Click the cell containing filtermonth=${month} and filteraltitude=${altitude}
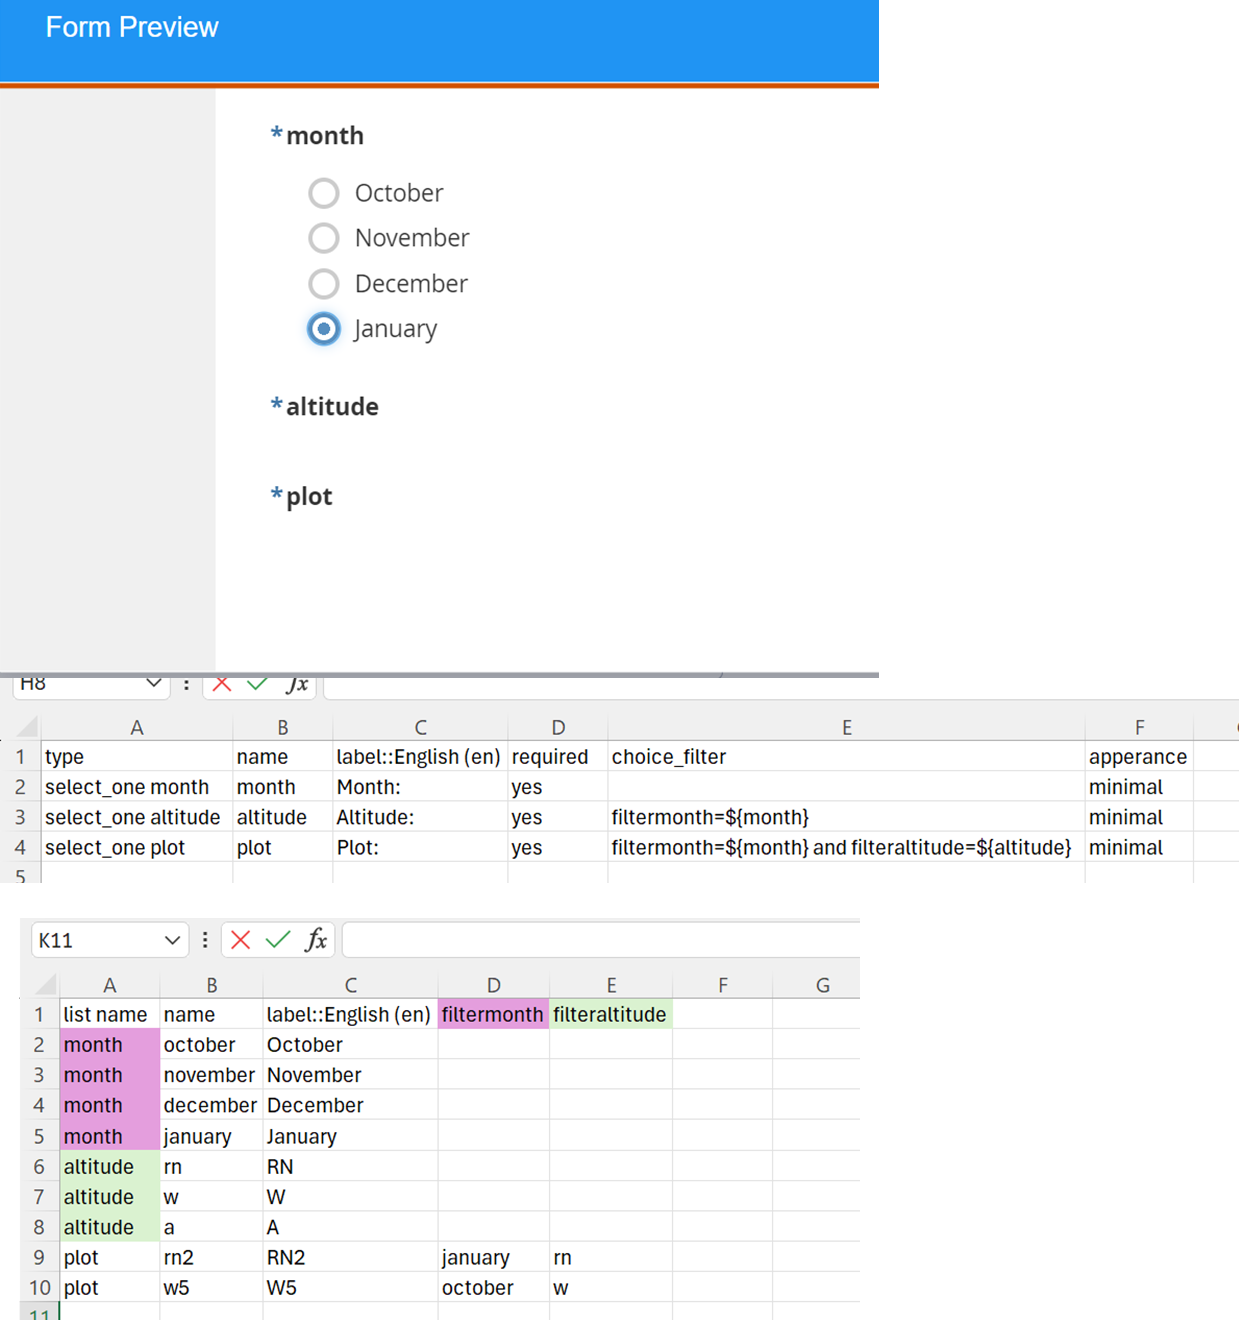The image size is (1239, 1320). click(x=841, y=847)
